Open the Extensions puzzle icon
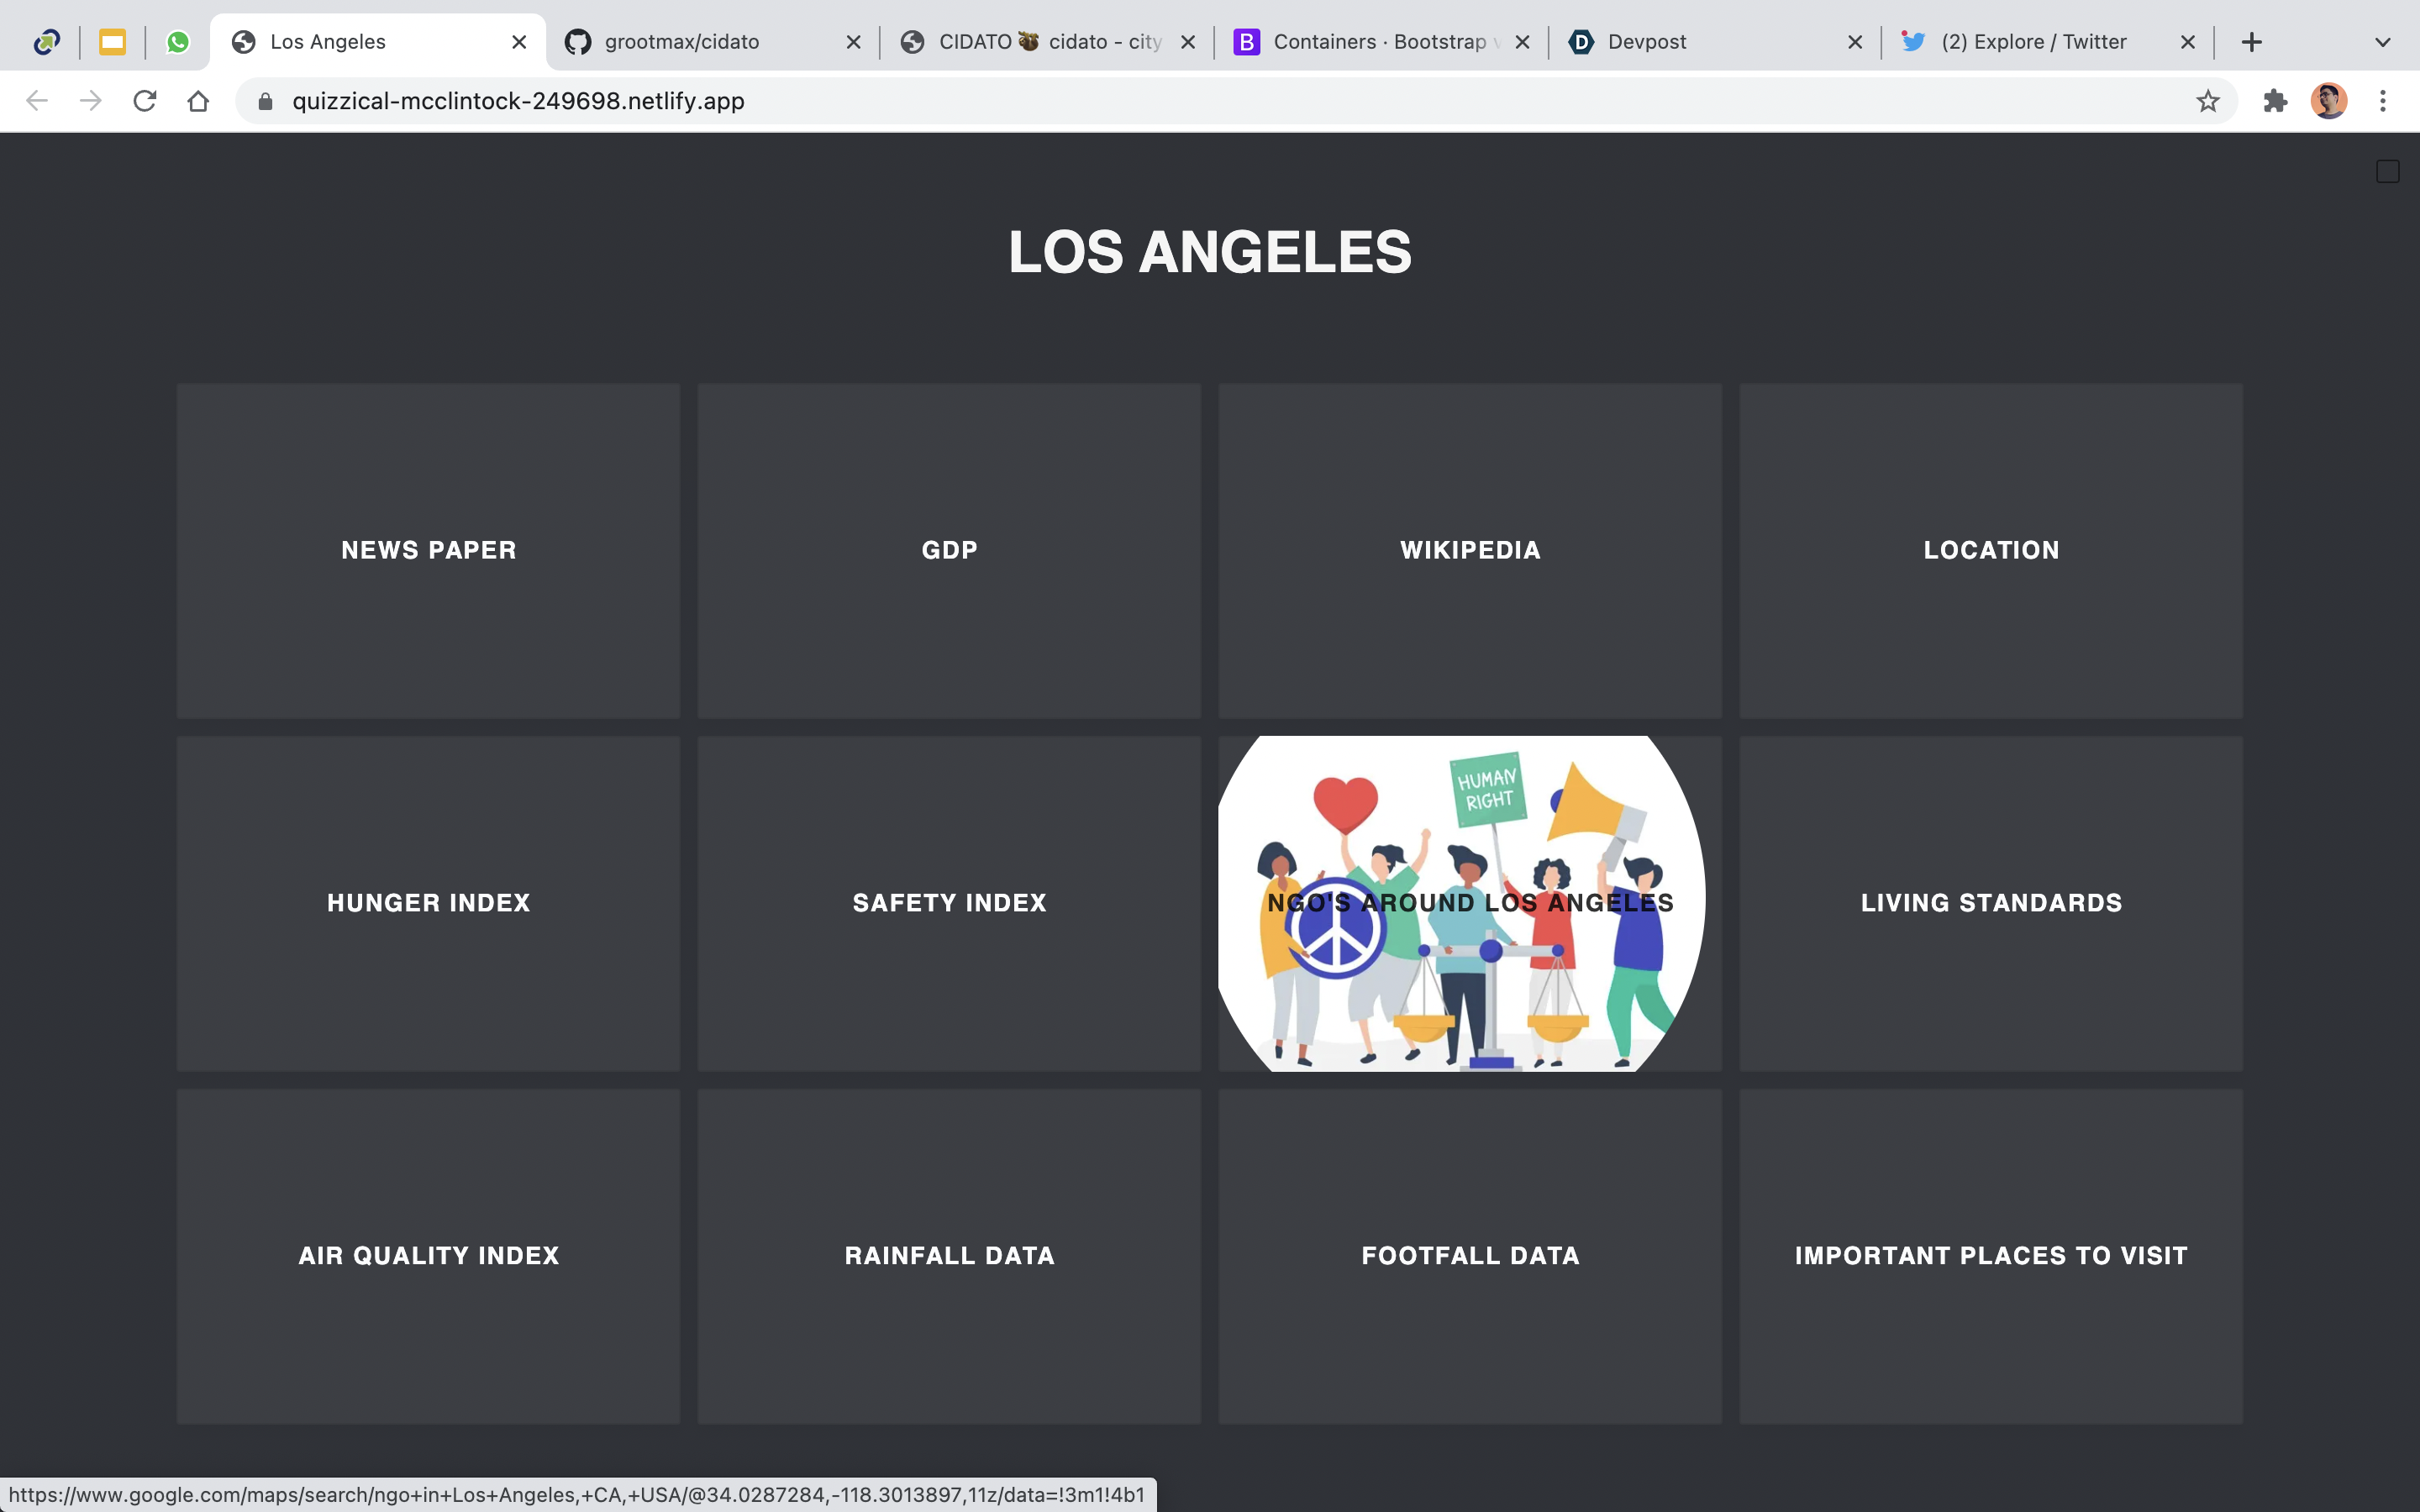The width and height of the screenshot is (2420, 1512). [2275, 101]
